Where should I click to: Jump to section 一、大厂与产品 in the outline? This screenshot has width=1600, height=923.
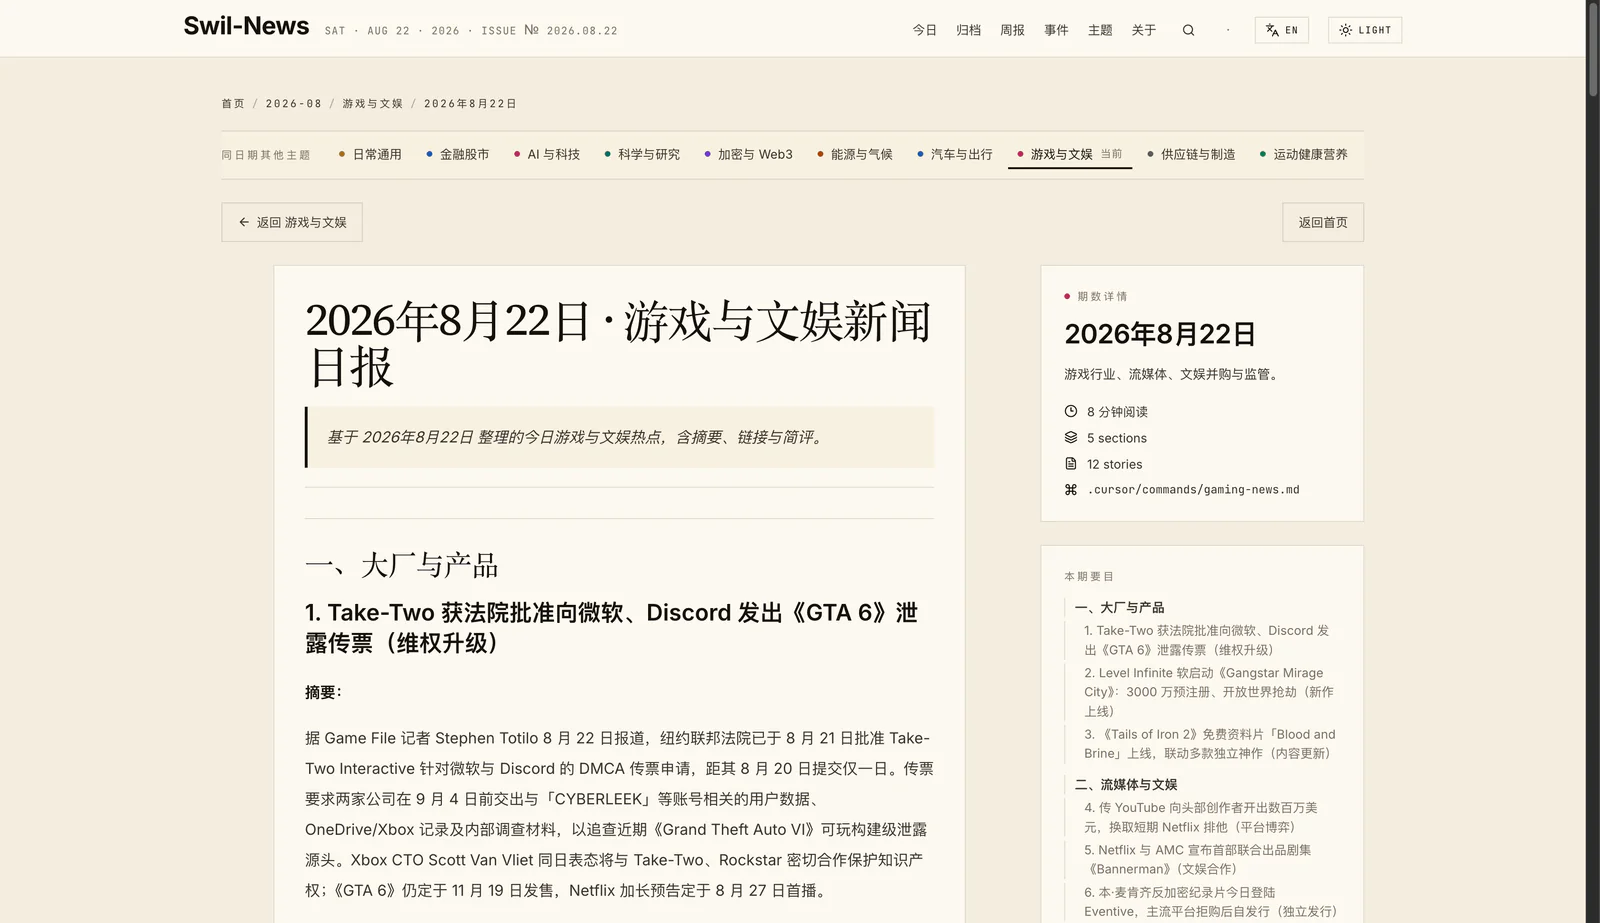coord(1119,607)
